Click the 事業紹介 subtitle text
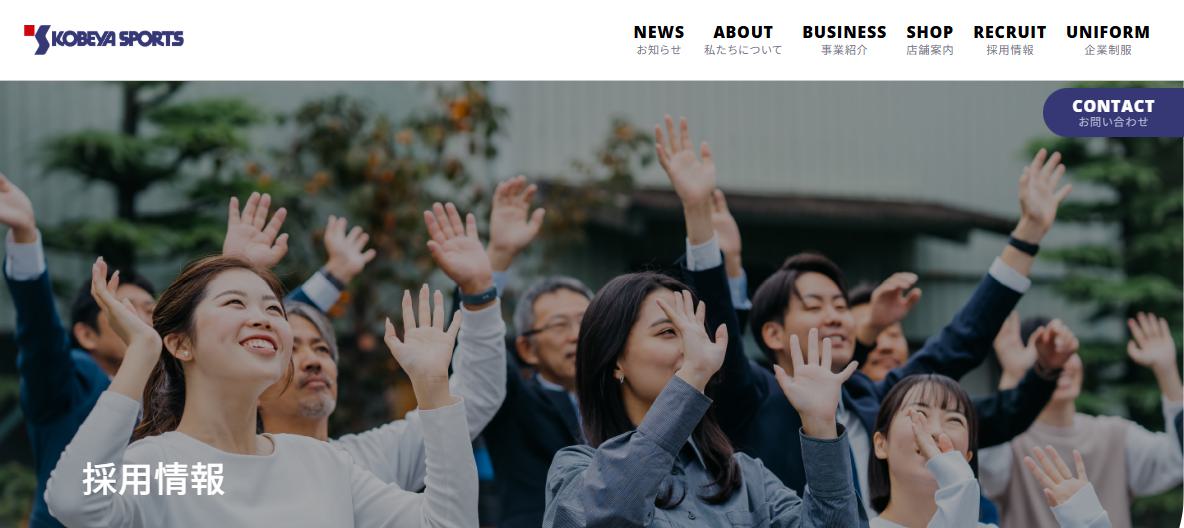This screenshot has width=1184, height=528. pos(844,50)
